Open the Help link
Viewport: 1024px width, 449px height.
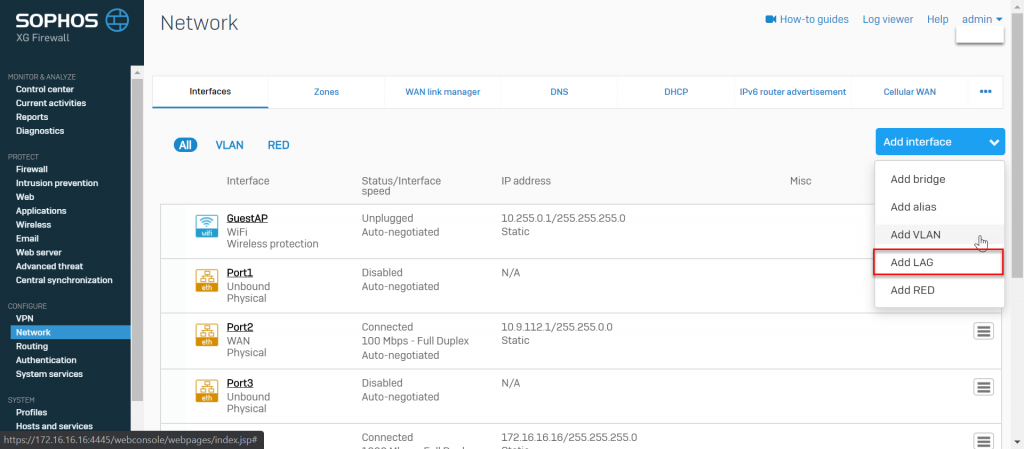(x=937, y=20)
